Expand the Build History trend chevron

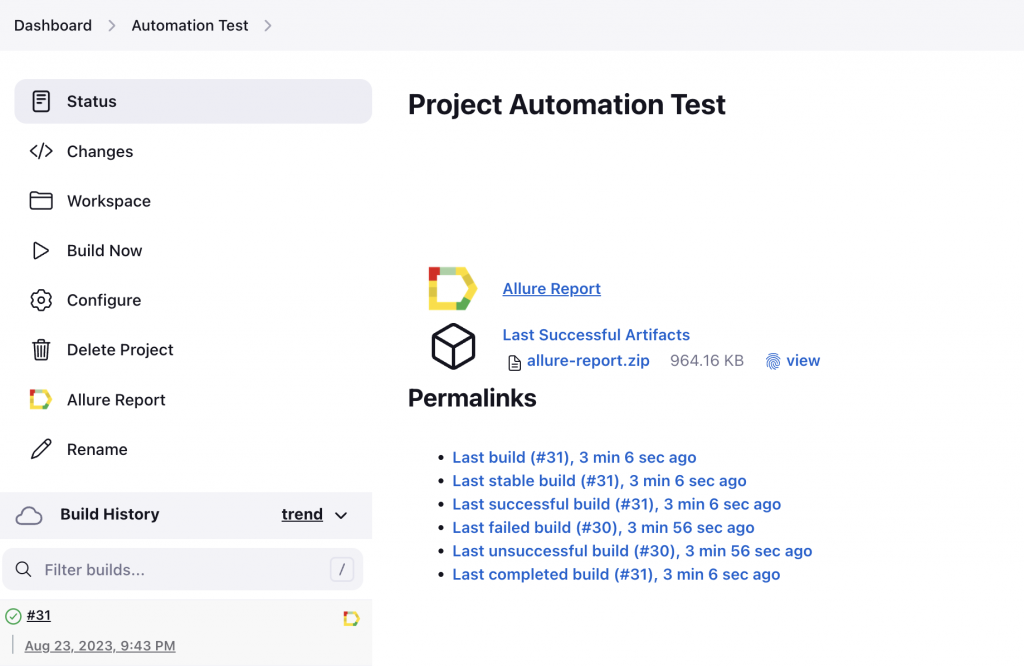coord(341,515)
